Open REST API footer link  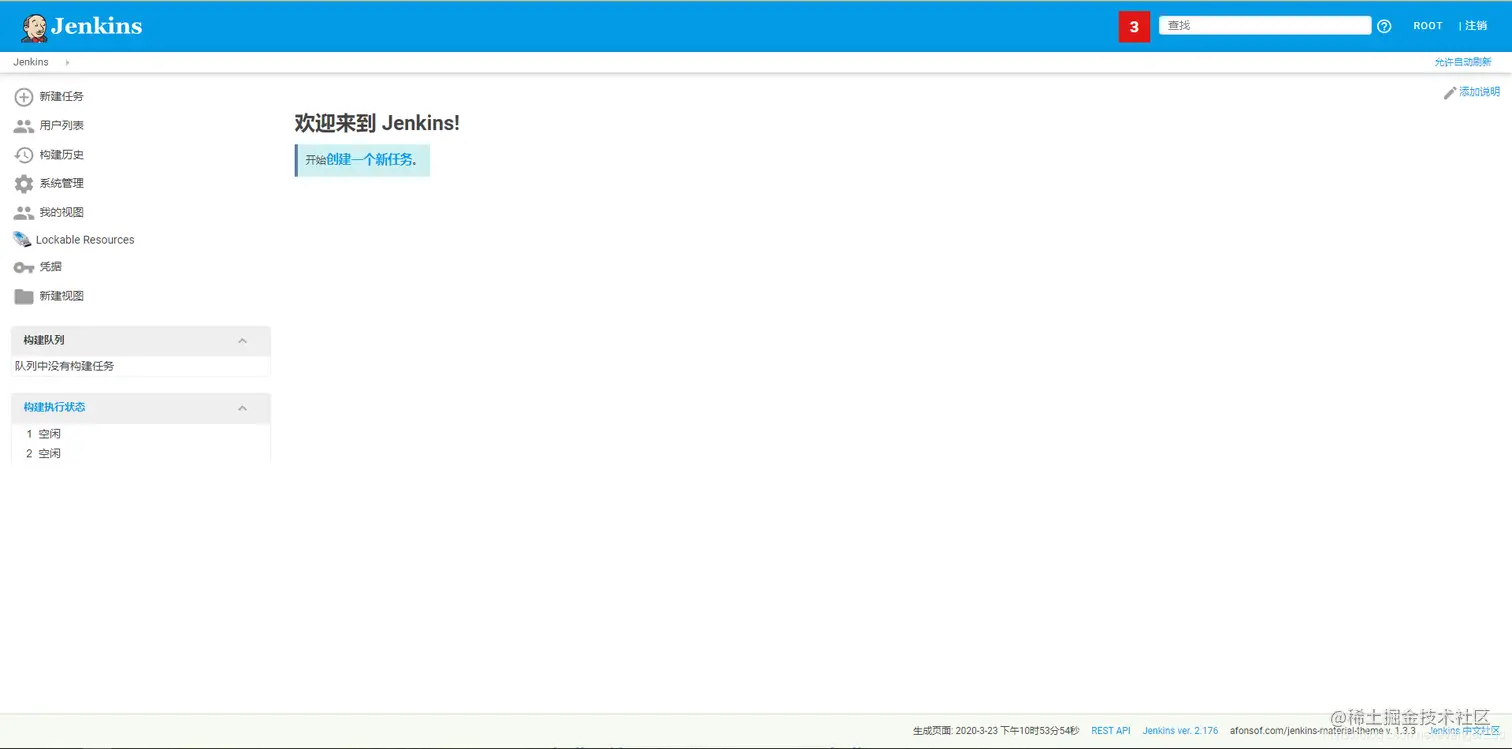1111,731
